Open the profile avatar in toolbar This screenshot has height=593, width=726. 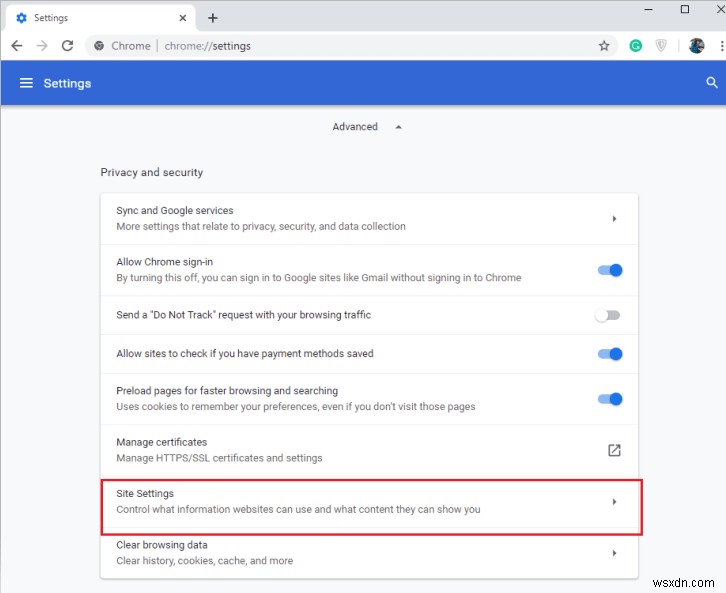point(696,46)
